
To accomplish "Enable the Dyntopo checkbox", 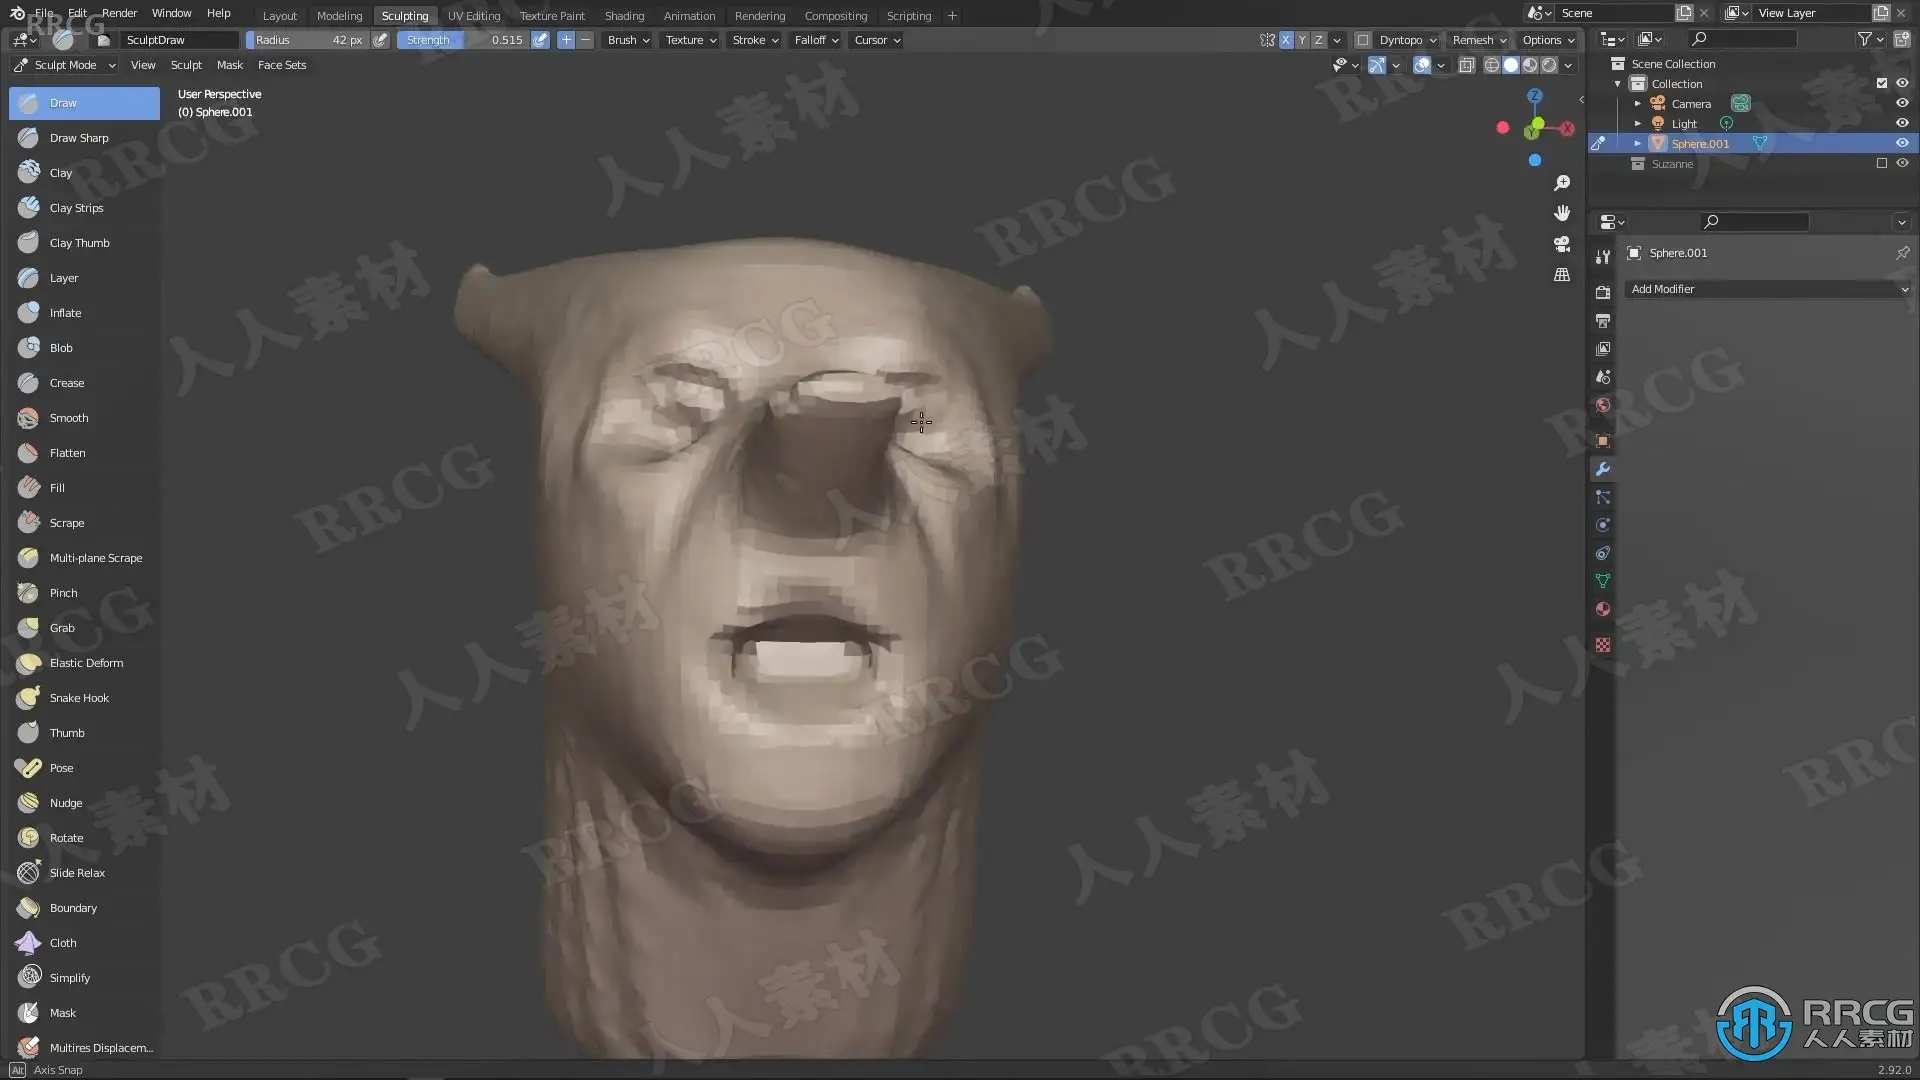I will click(x=1363, y=40).
